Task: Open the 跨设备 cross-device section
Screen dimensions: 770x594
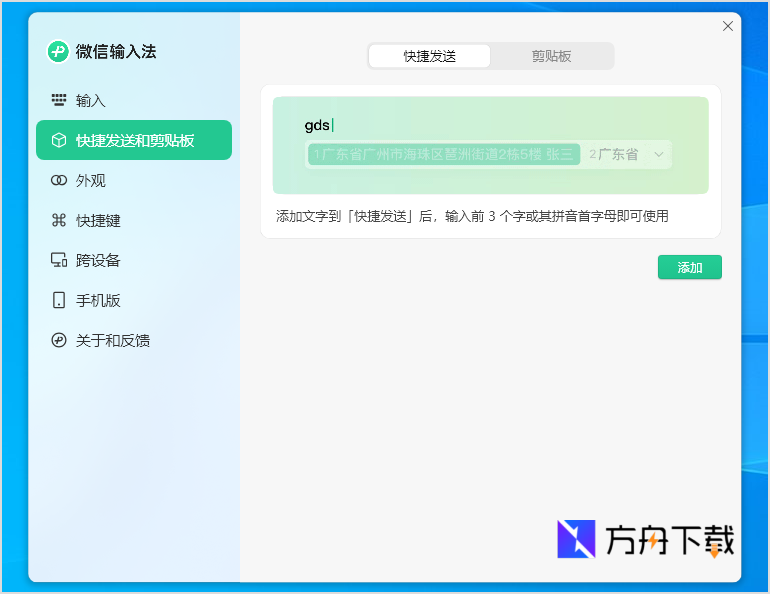Action: (x=134, y=260)
